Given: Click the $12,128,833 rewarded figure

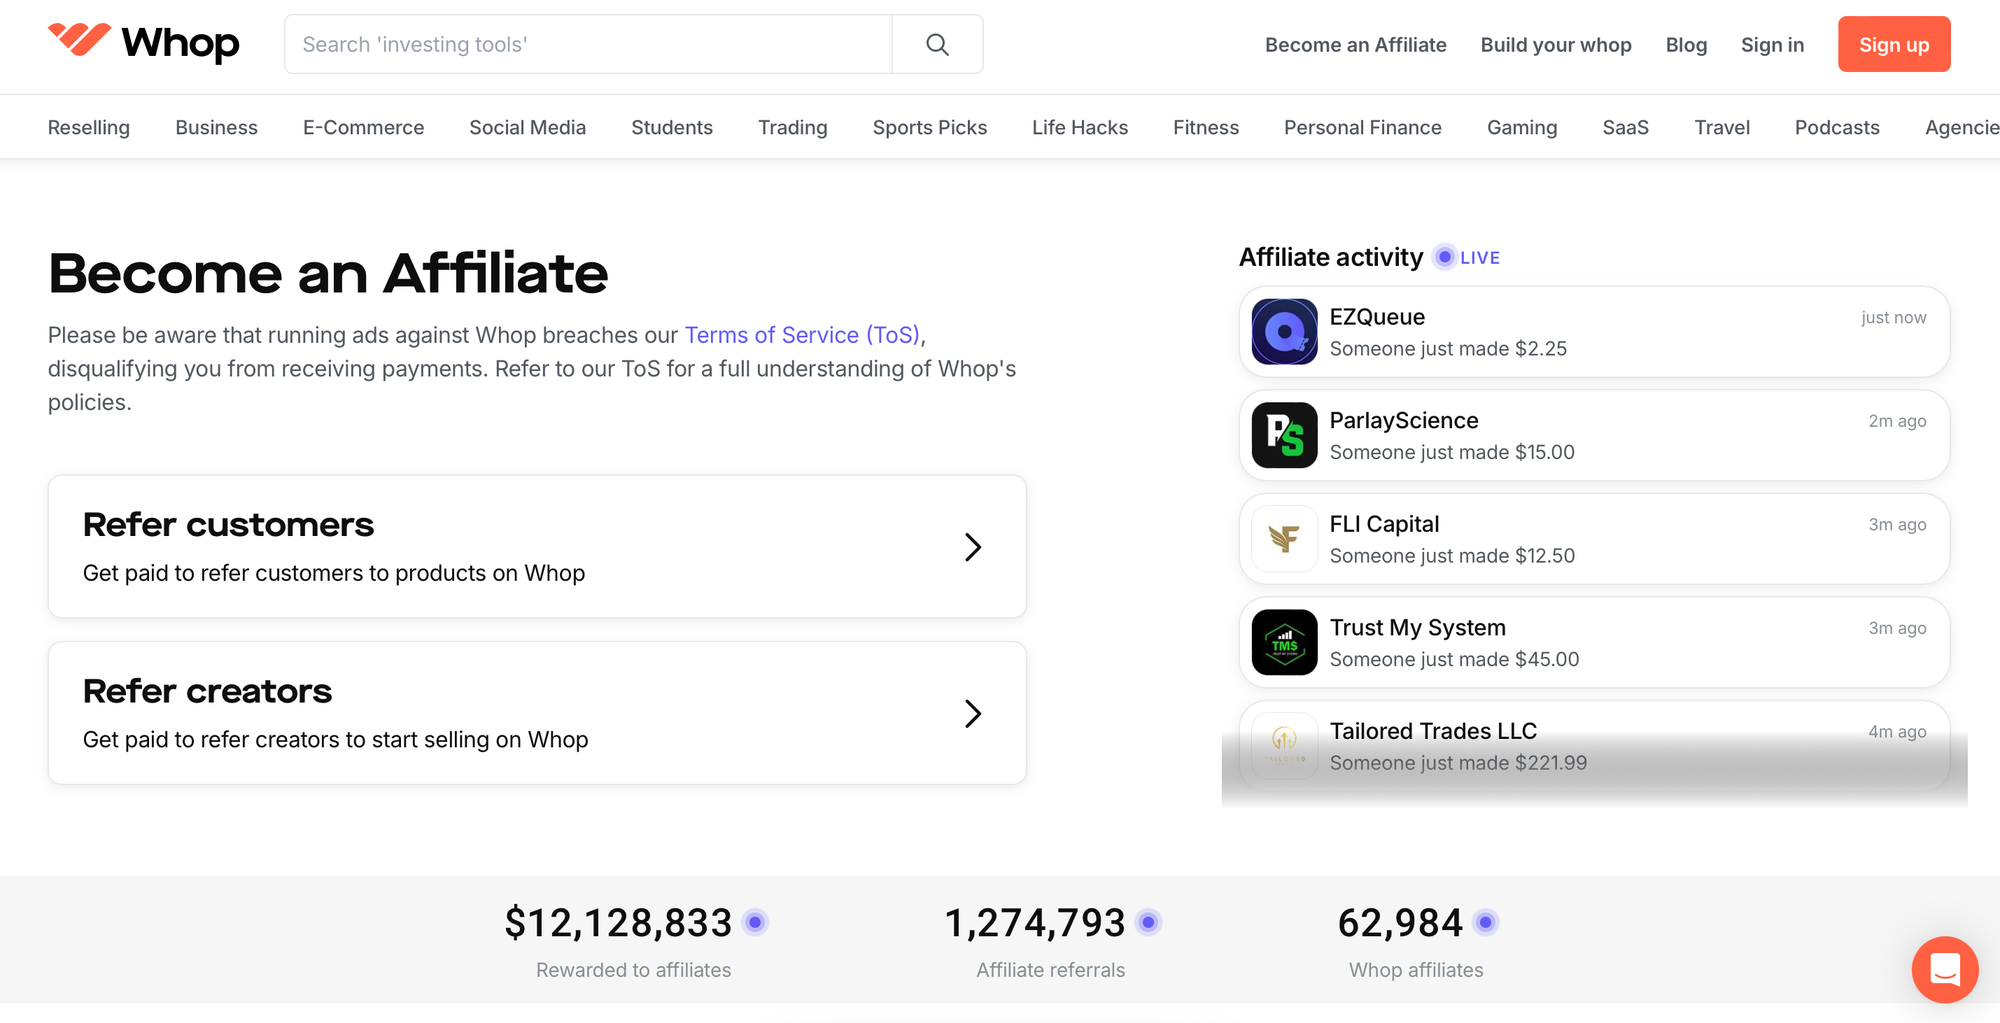Looking at the screenshot, I should (618, 922).
